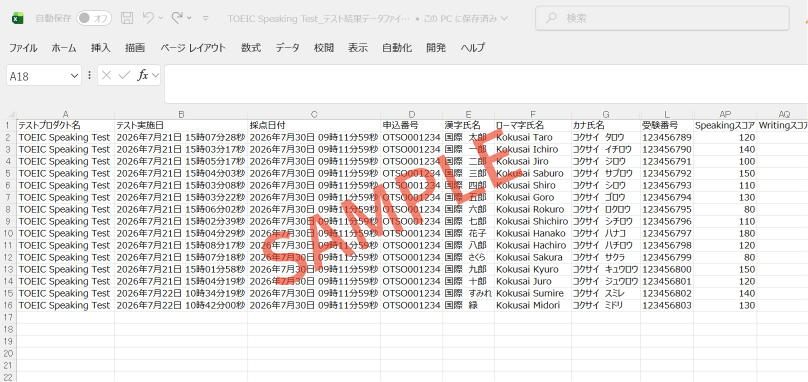
Task: Click the Excel app icon
Action: [x=18, y=19]
